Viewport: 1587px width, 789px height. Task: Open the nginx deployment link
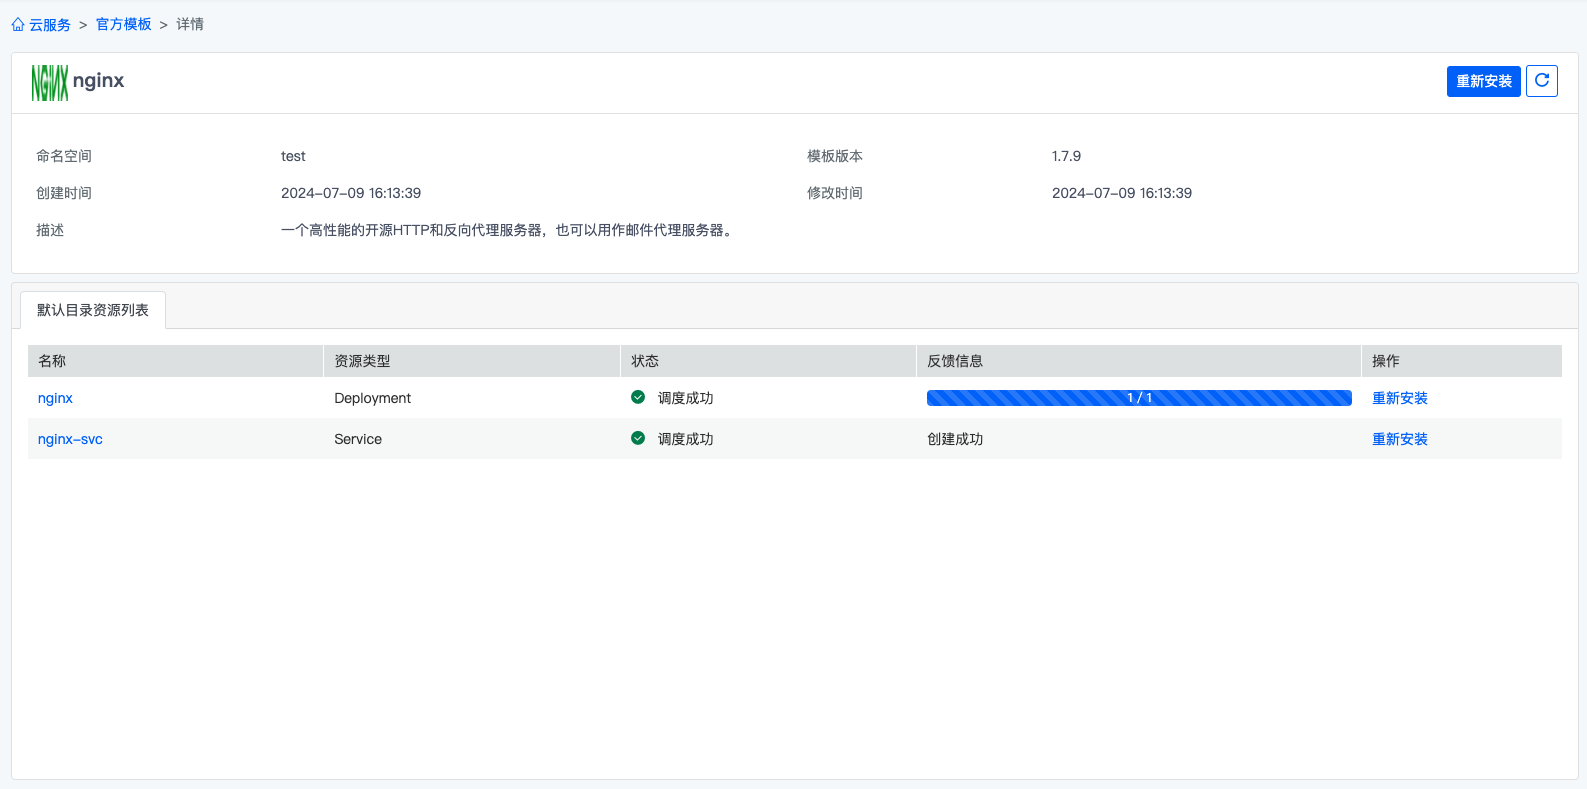[55, 398]
